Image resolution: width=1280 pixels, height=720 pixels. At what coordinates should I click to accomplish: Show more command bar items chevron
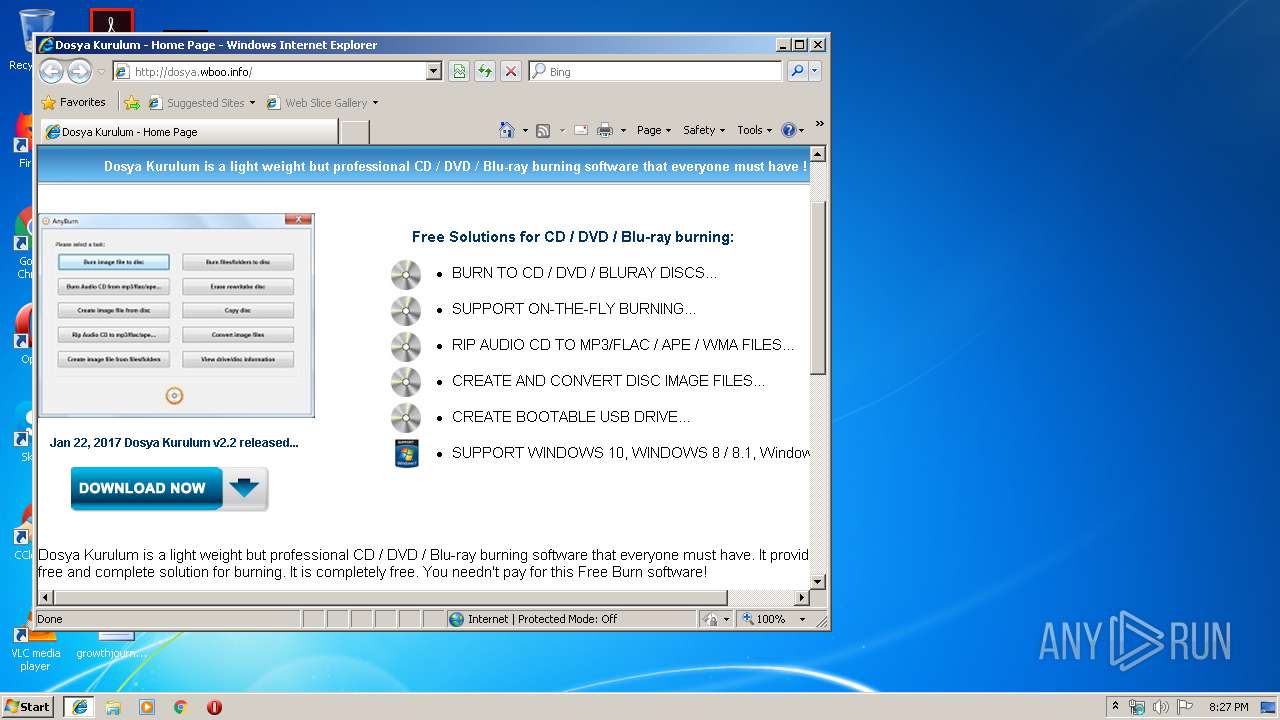819,125
